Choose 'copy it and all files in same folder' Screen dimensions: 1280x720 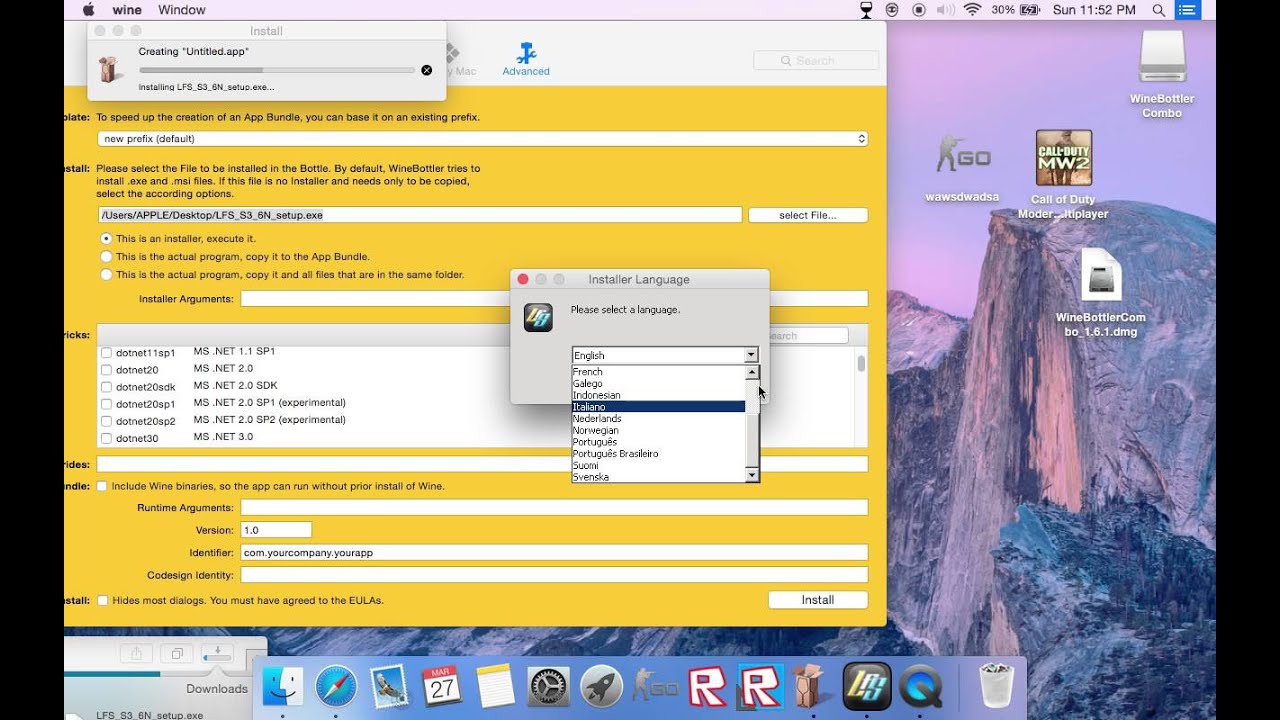click(x=106, y=275)
